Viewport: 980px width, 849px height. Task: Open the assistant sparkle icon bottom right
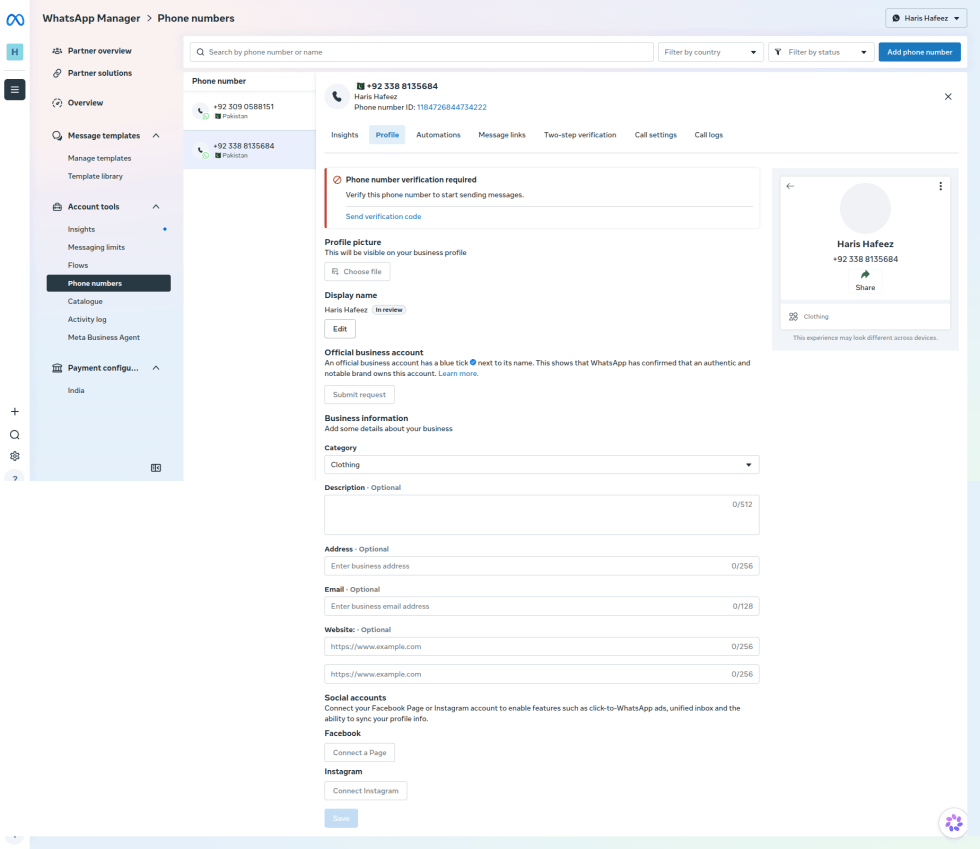pos(954,823)
